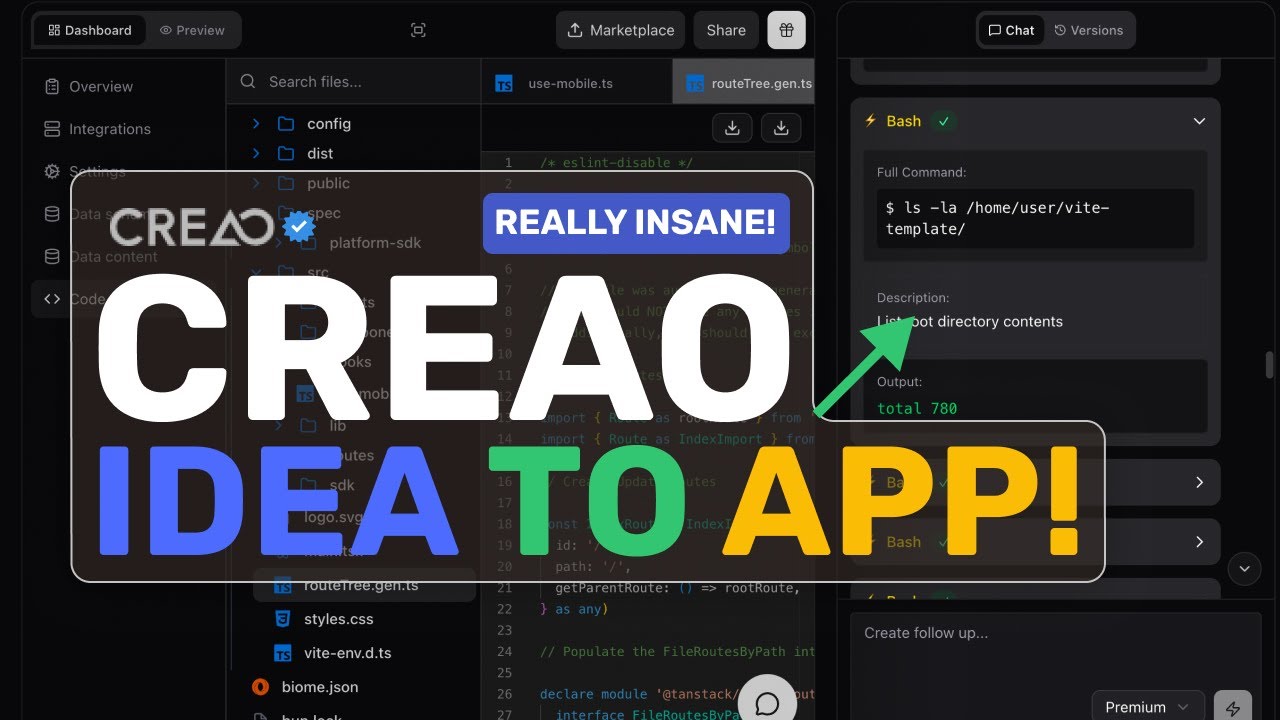Open styles.css in the file tree
Viewport: 1280px width, 720px height.
tap(338, 619)
